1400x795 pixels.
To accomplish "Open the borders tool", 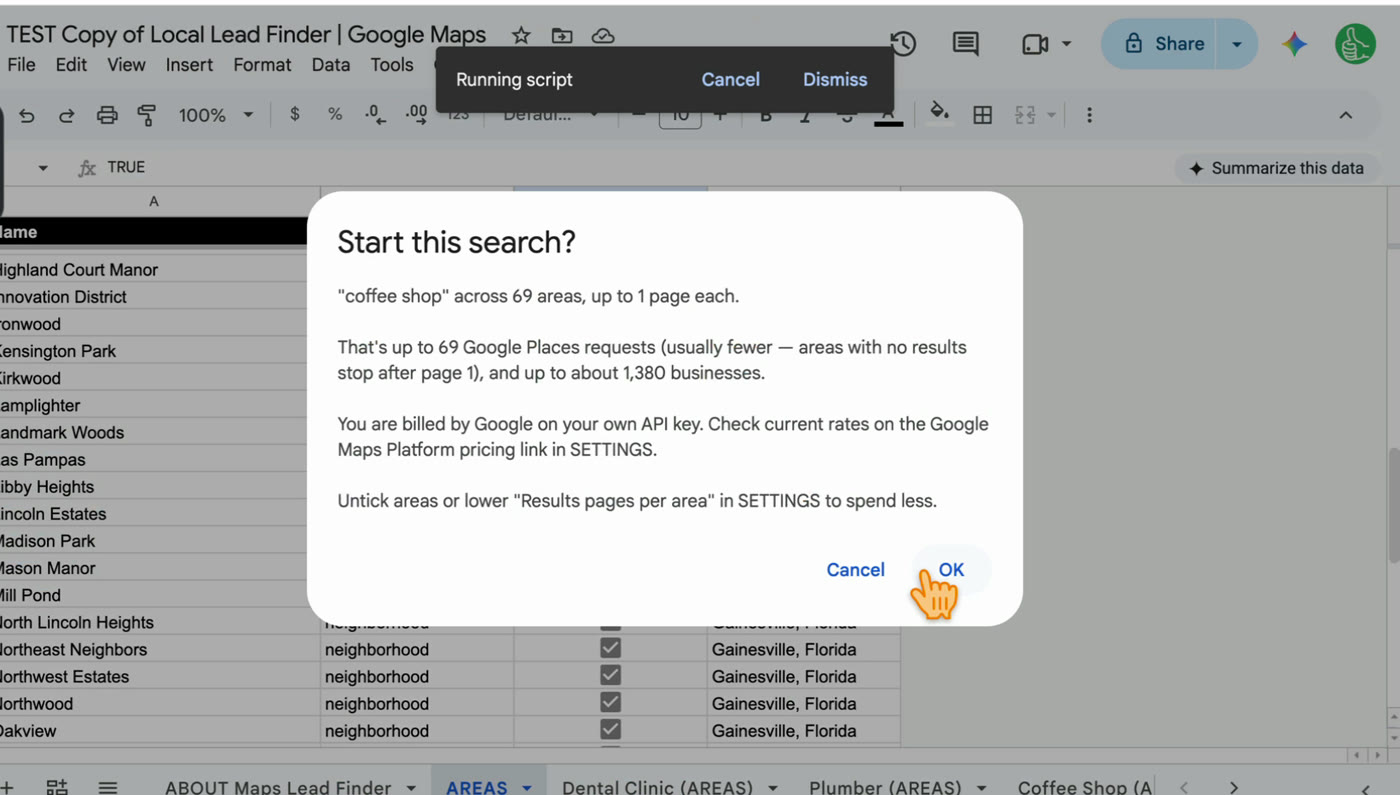I will click(x=983, y=115).
